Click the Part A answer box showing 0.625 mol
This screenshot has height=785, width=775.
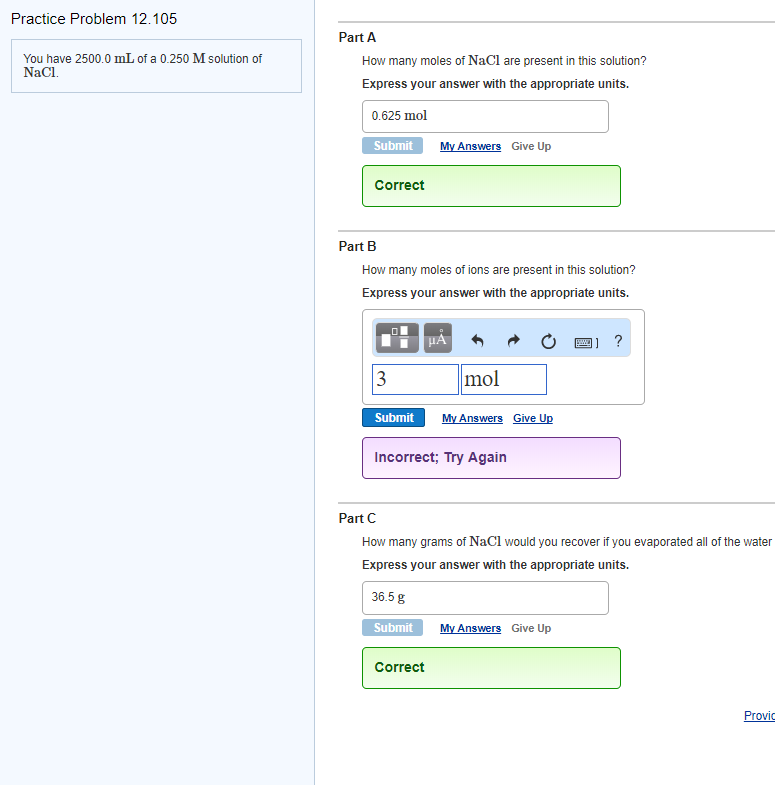485,116
